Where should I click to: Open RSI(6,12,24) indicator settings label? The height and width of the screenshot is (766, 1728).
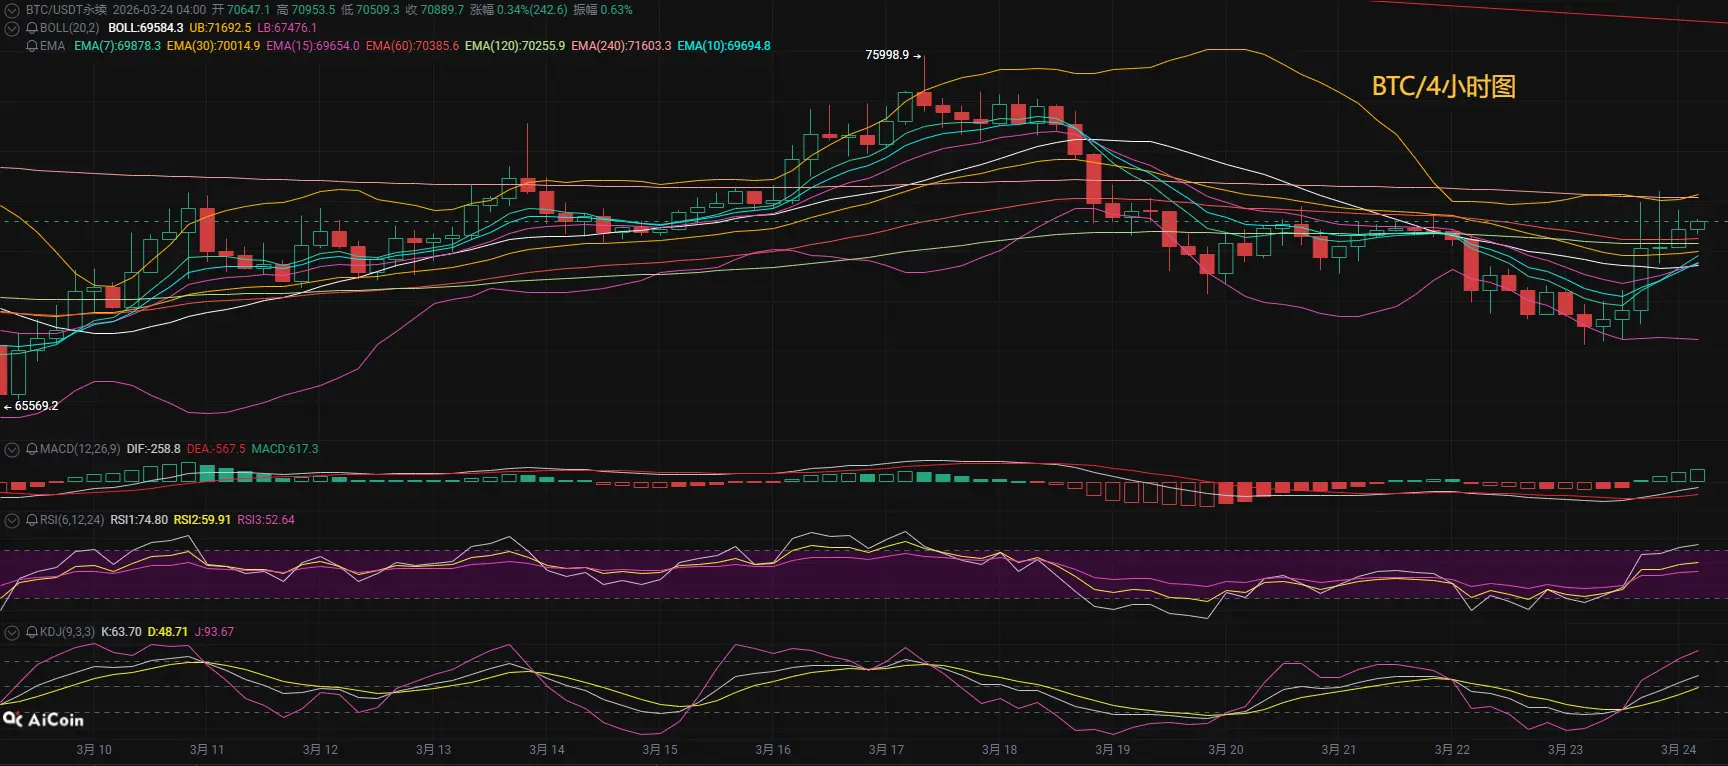[72, 520]
